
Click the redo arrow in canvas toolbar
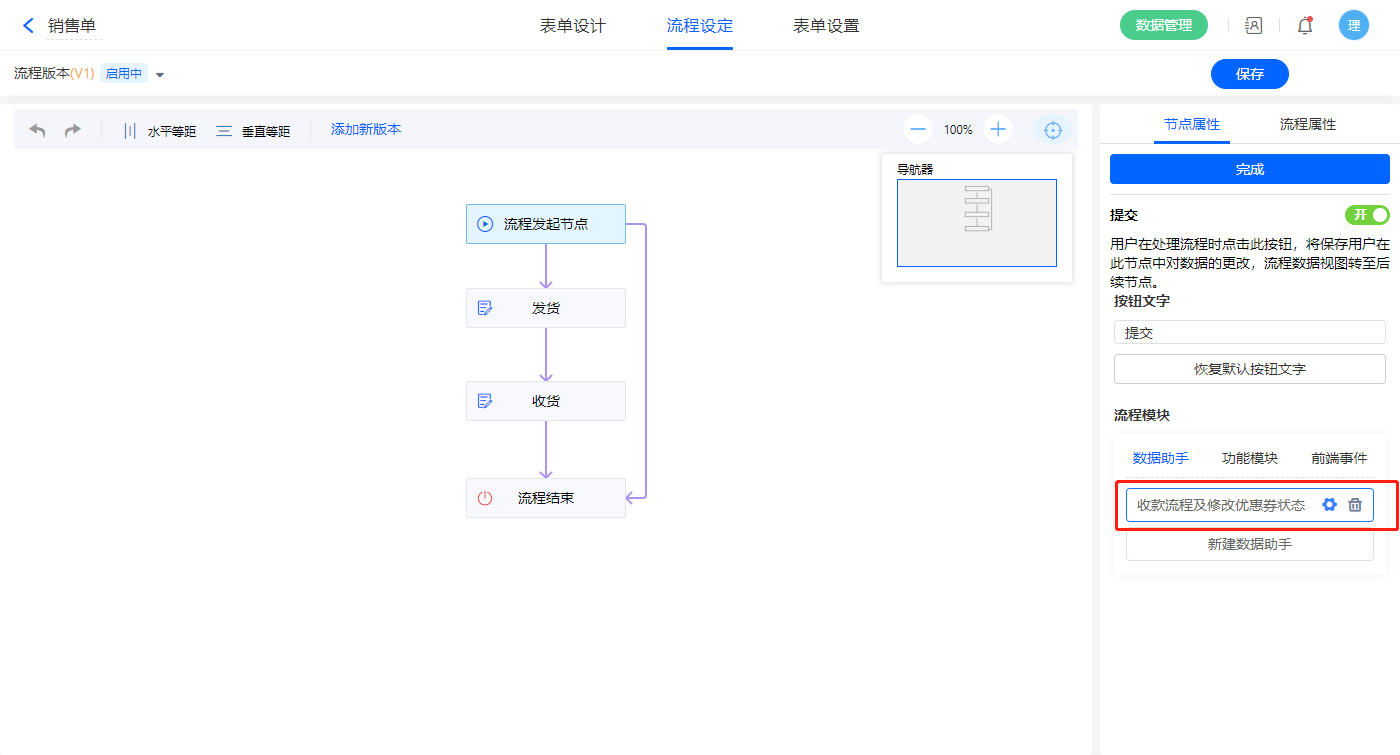click(72, 130)
